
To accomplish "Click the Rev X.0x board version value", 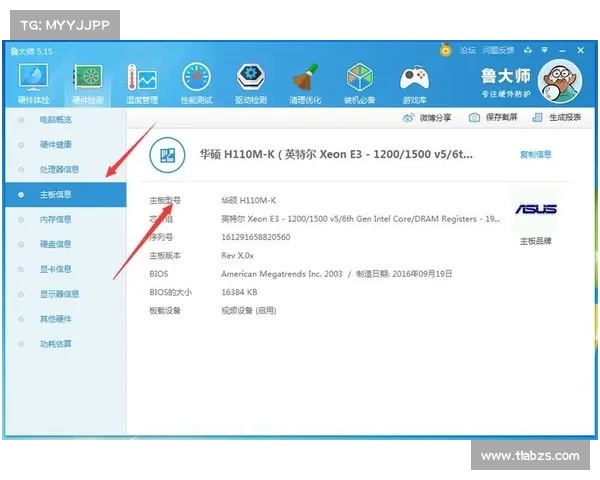I will click(x=237, y=255).
